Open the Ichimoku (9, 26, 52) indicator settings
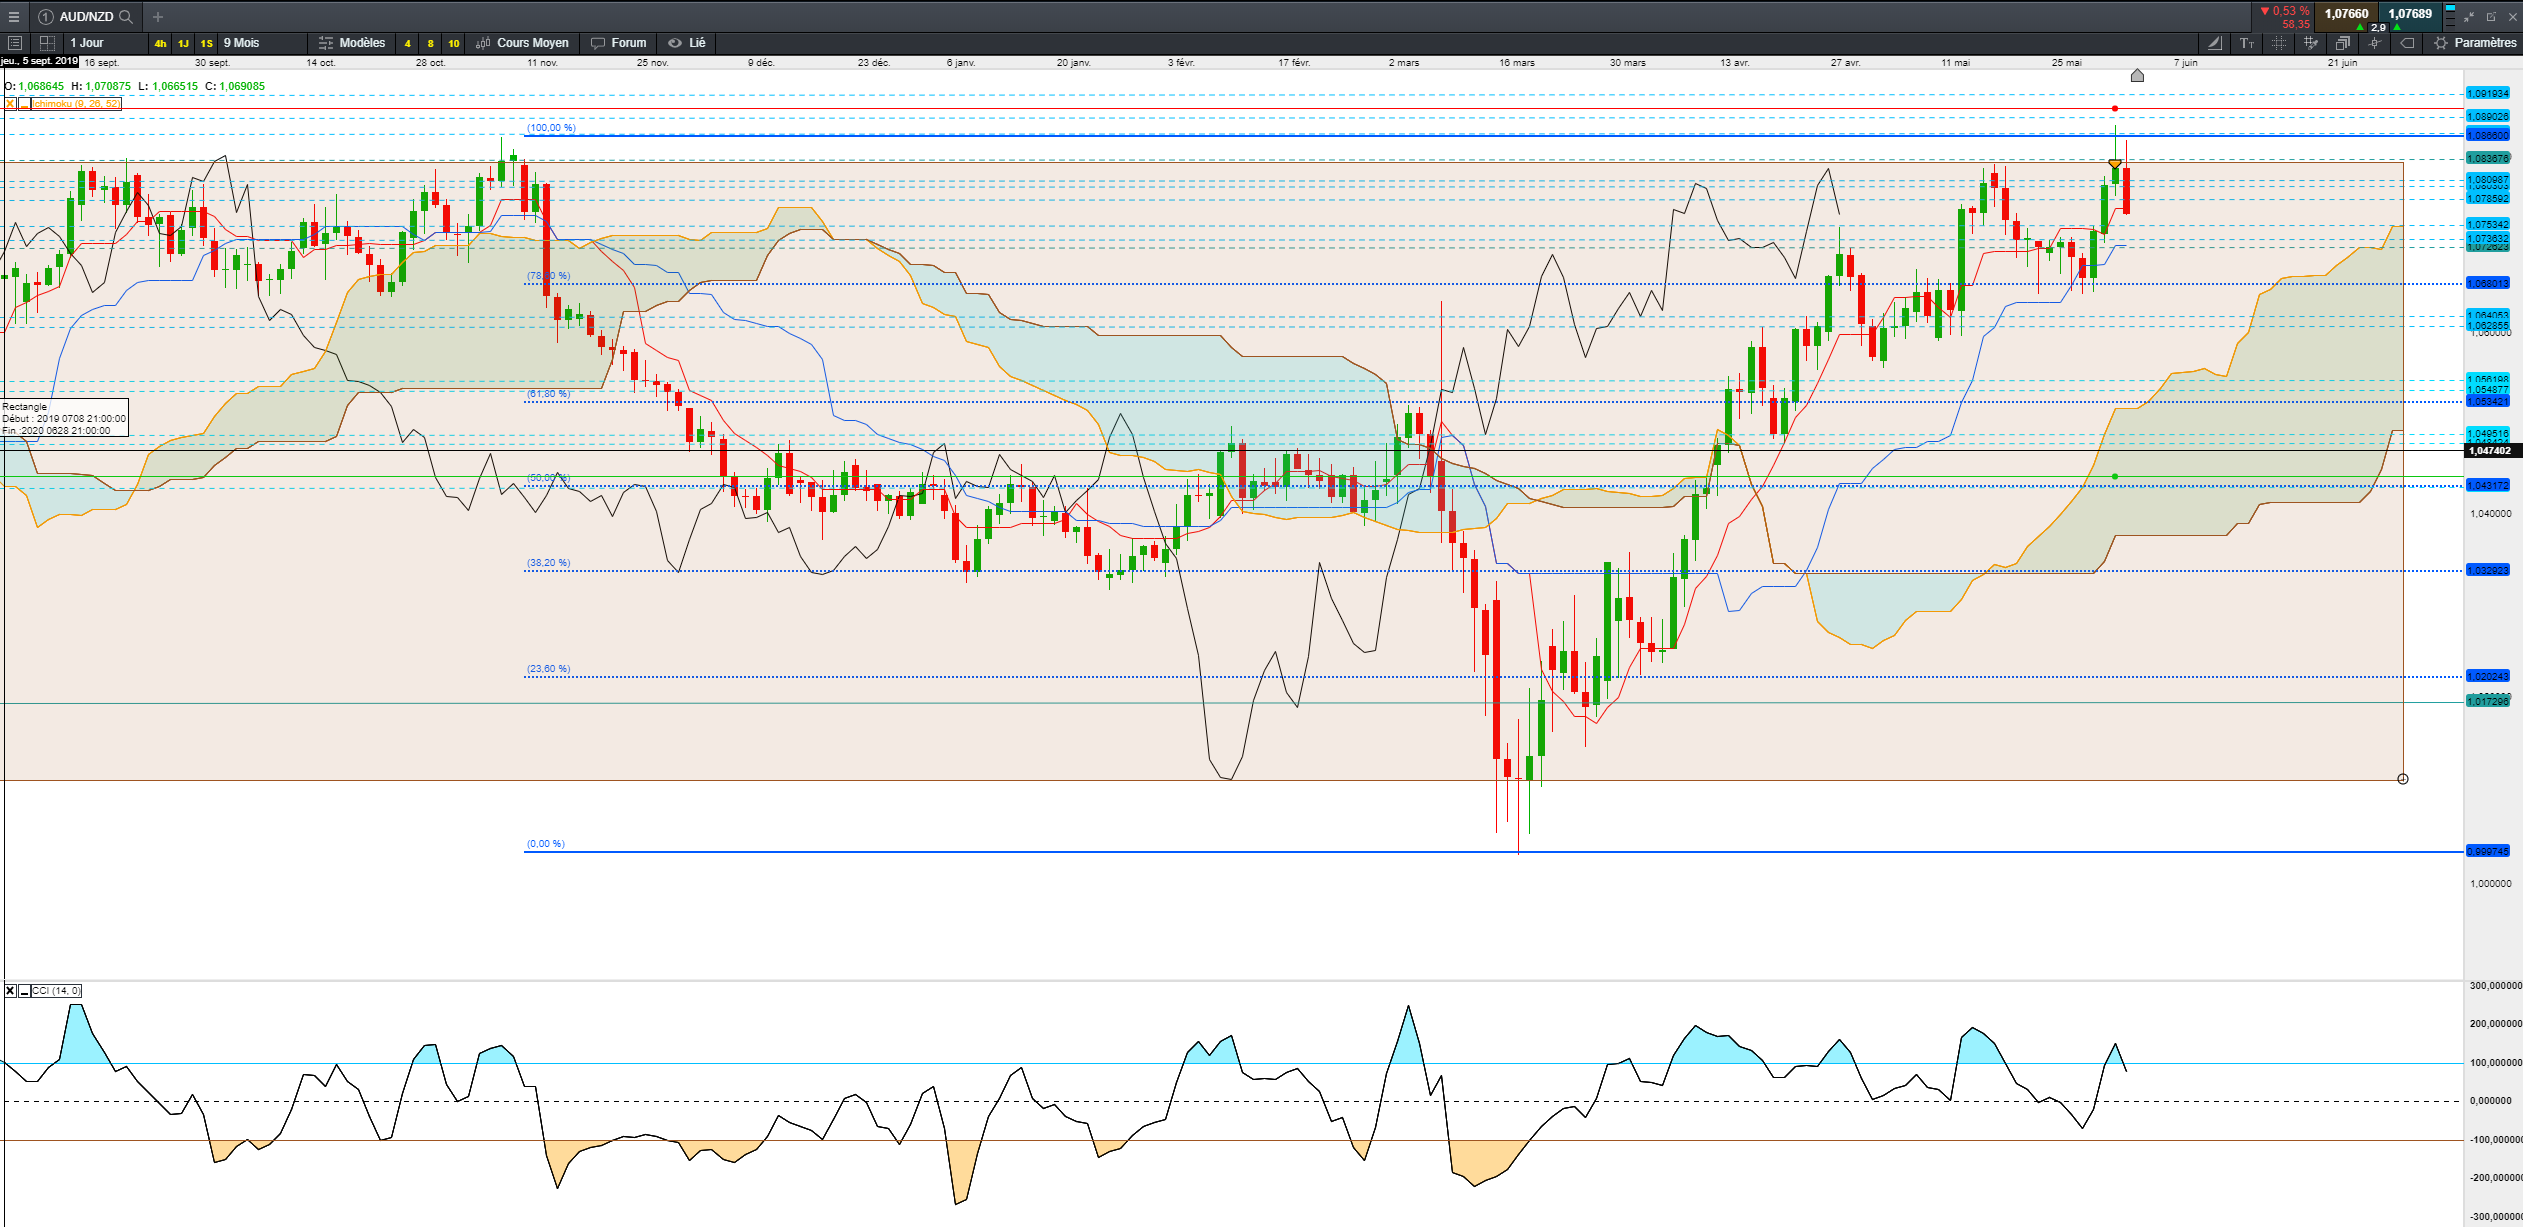2523x1227 pixels. (x=77, y=104)
